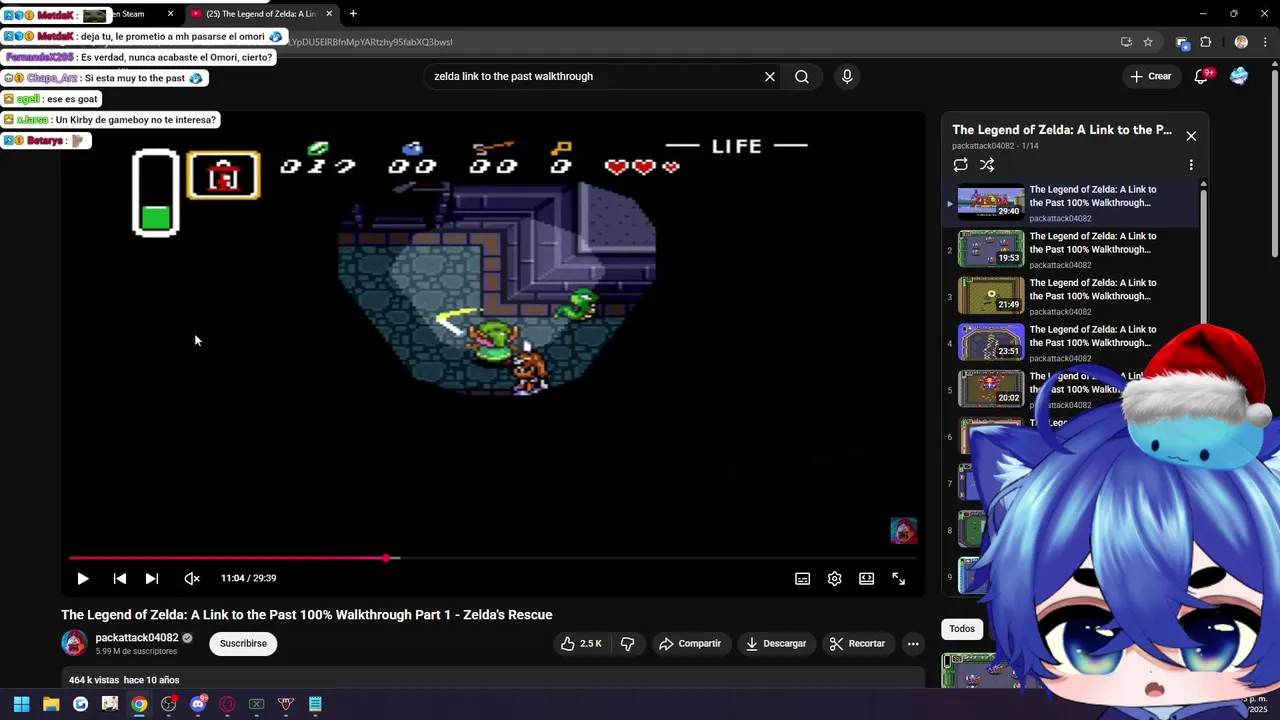Open the video title text below the player
Viewport: 1280px width, 720px height.
(x=306, y=615)
